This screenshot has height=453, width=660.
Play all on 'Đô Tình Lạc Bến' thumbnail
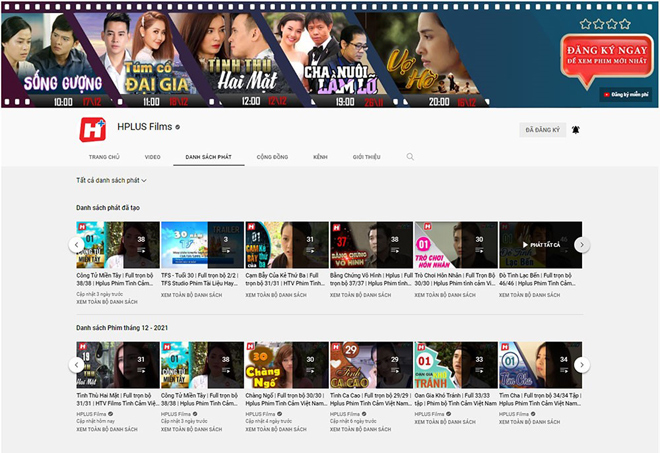point(540,245)
